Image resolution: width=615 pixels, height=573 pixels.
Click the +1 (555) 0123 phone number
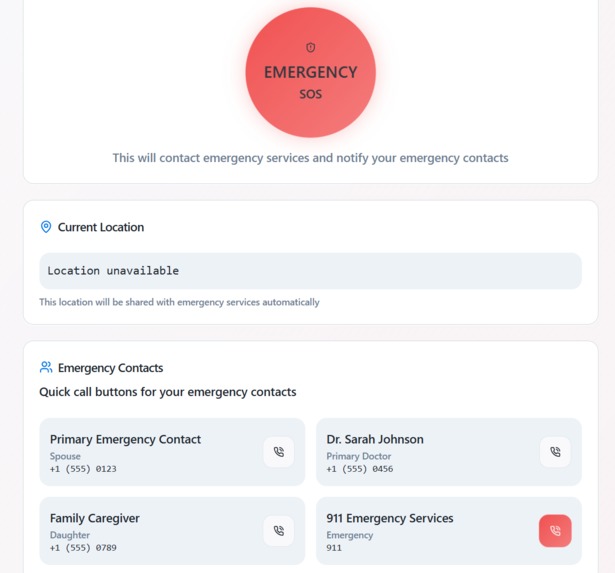click(83, 469)
